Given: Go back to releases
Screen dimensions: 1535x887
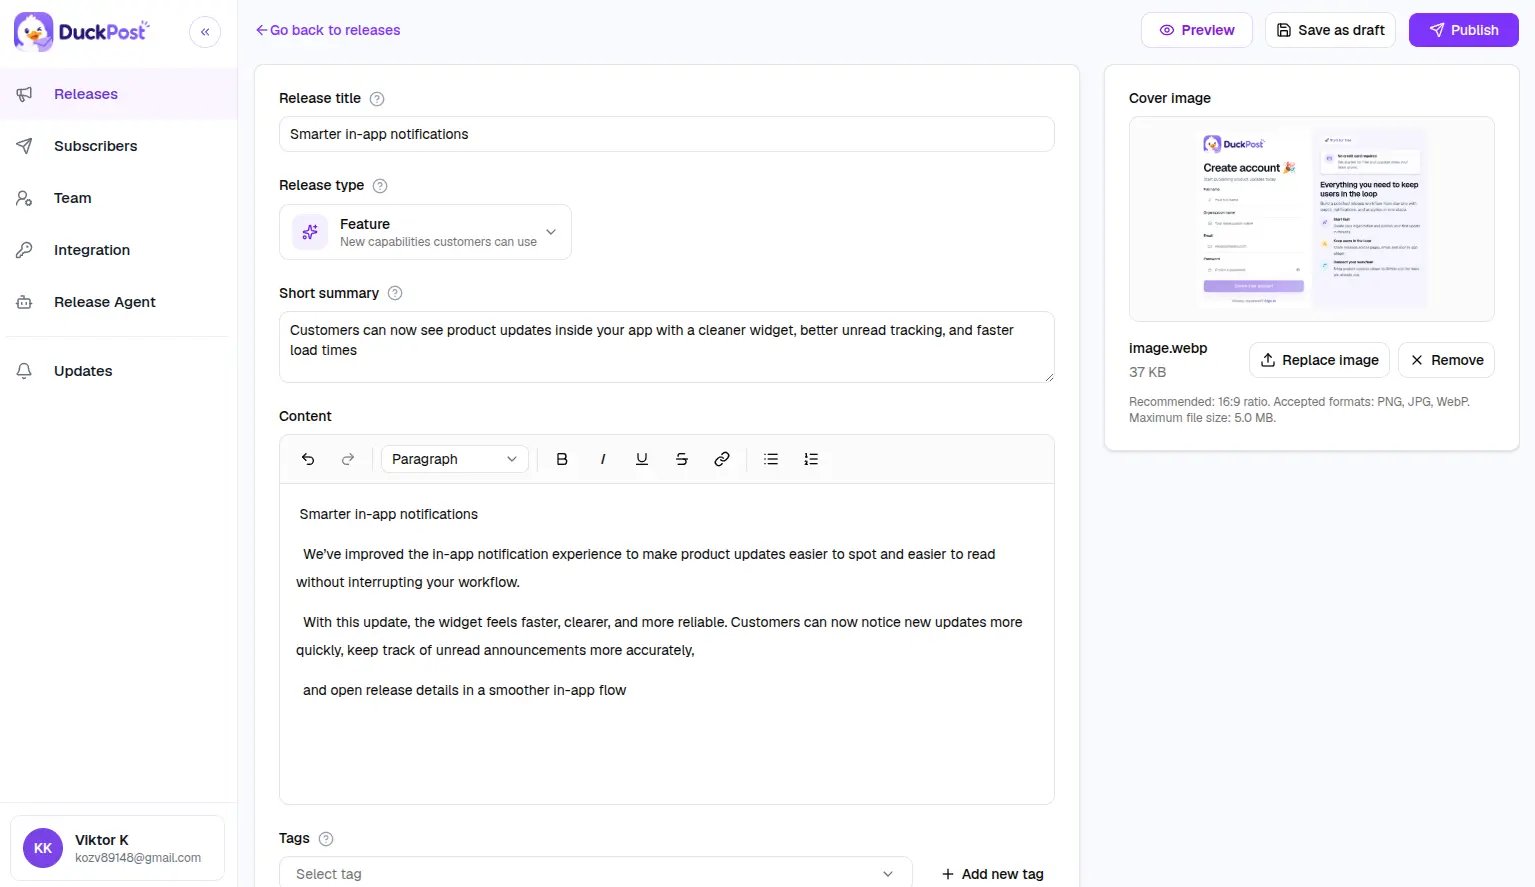Looking at the screenshot, I should tap(328, 30).
